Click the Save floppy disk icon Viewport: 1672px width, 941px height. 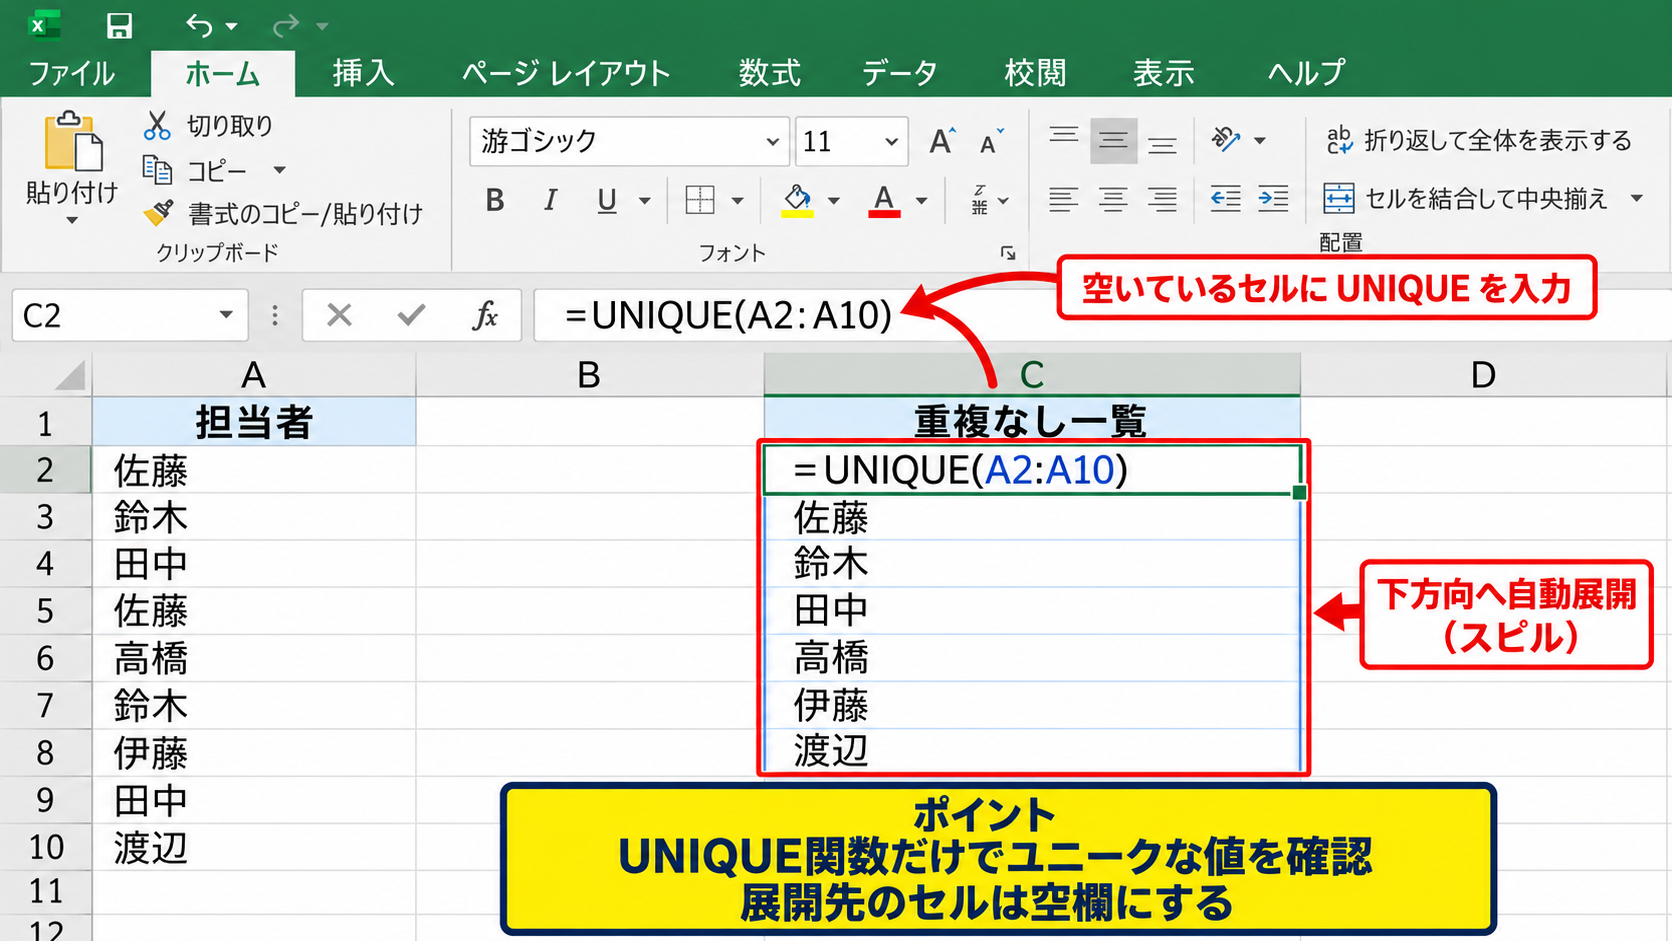pyautogui.click(x=119, y=25)
